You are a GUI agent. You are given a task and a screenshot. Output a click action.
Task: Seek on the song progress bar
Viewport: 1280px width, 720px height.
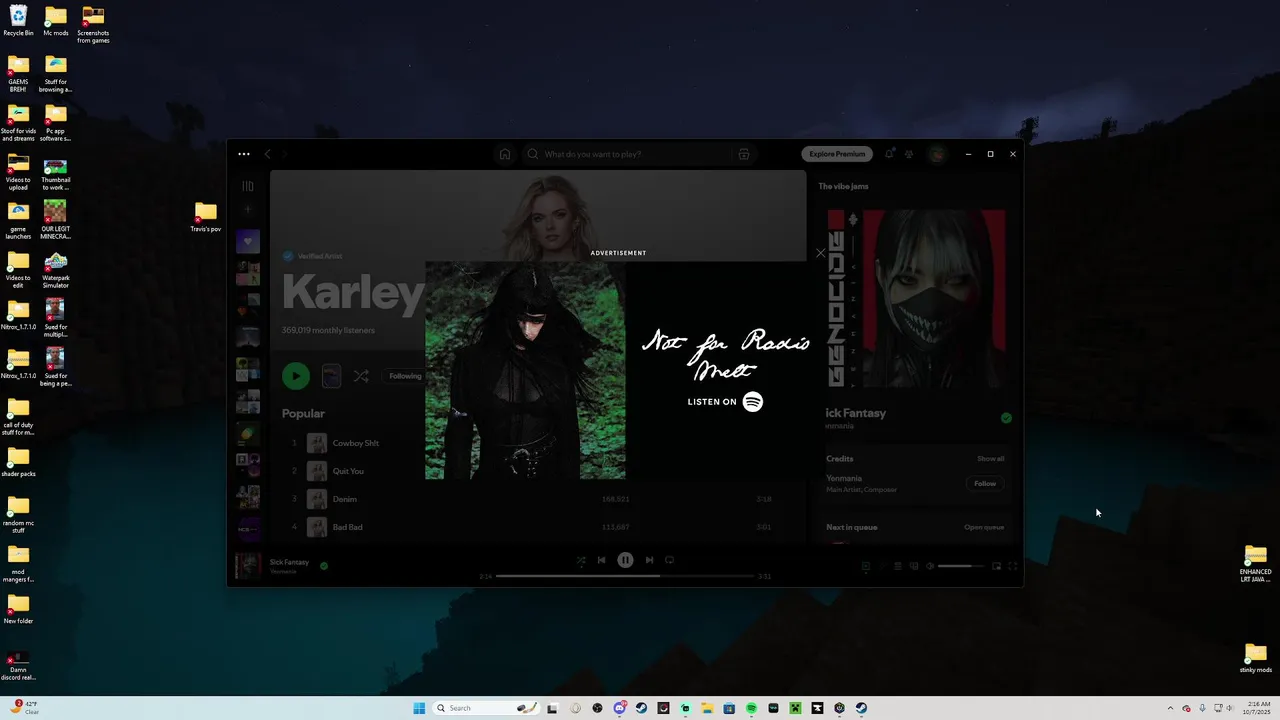pos(625,576)
